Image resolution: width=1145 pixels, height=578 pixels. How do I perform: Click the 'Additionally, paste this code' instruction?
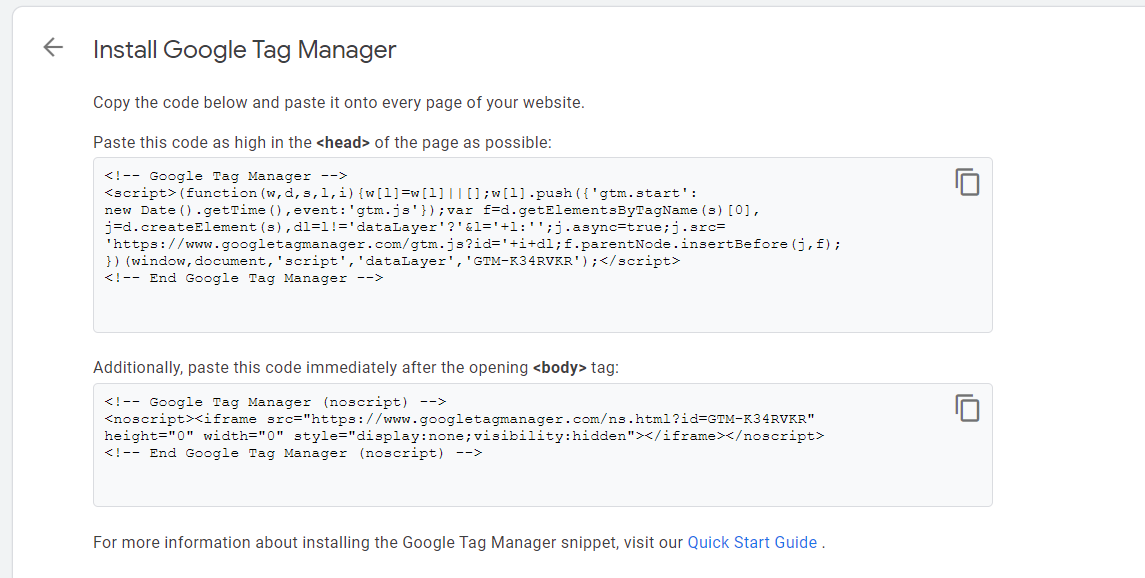pyautogui.click(x=355, y=368)
